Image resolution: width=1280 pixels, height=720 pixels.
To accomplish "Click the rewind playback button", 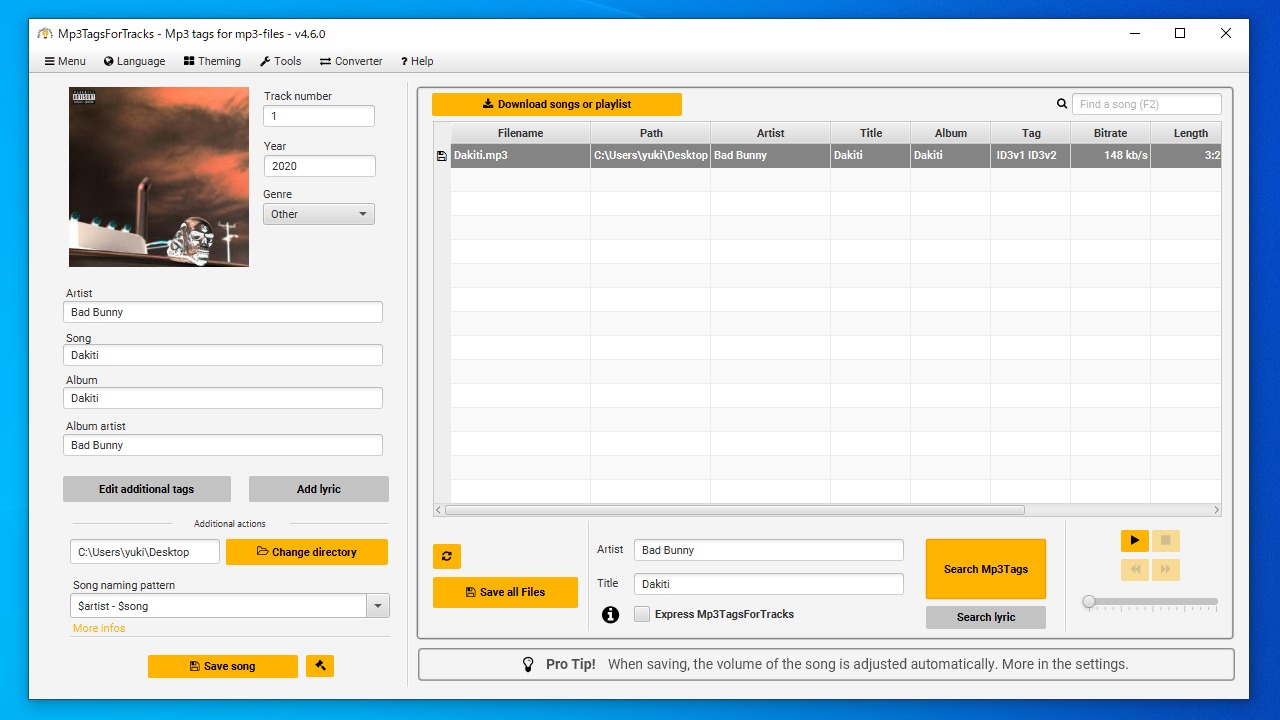I will pos(1134,570).
